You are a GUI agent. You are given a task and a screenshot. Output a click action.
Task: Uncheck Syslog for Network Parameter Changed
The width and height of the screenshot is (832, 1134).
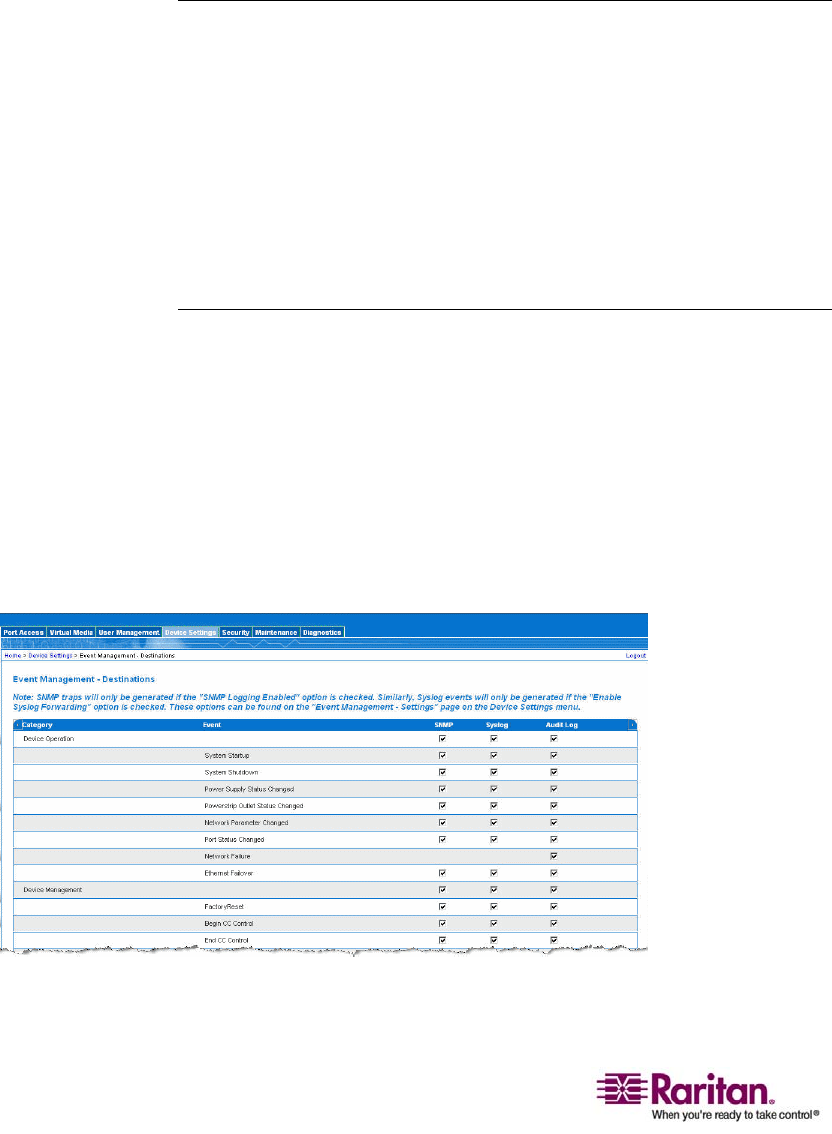coord(493,822)
